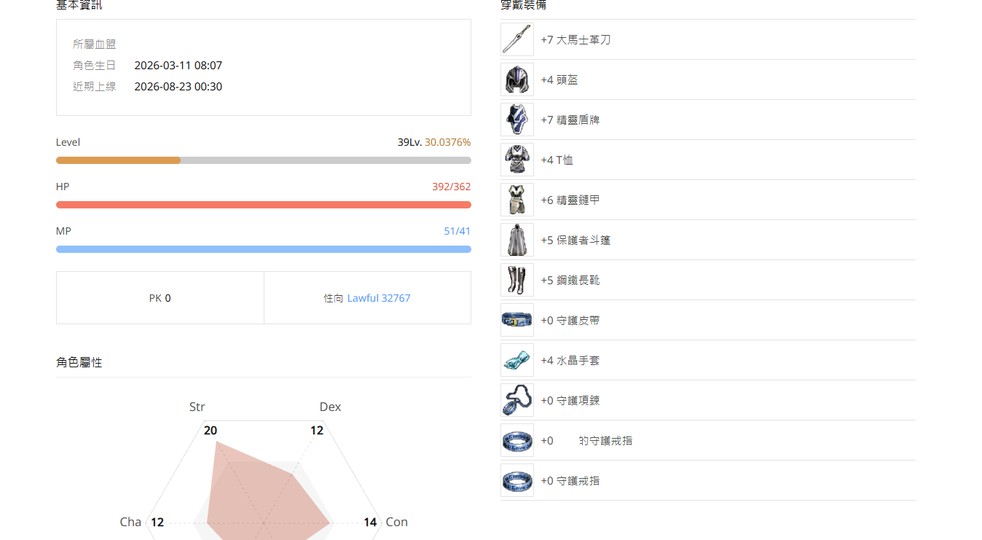The image size is (982, 540).
Task: Click the +7 Damascus sword icon
Action: (517, 39)
